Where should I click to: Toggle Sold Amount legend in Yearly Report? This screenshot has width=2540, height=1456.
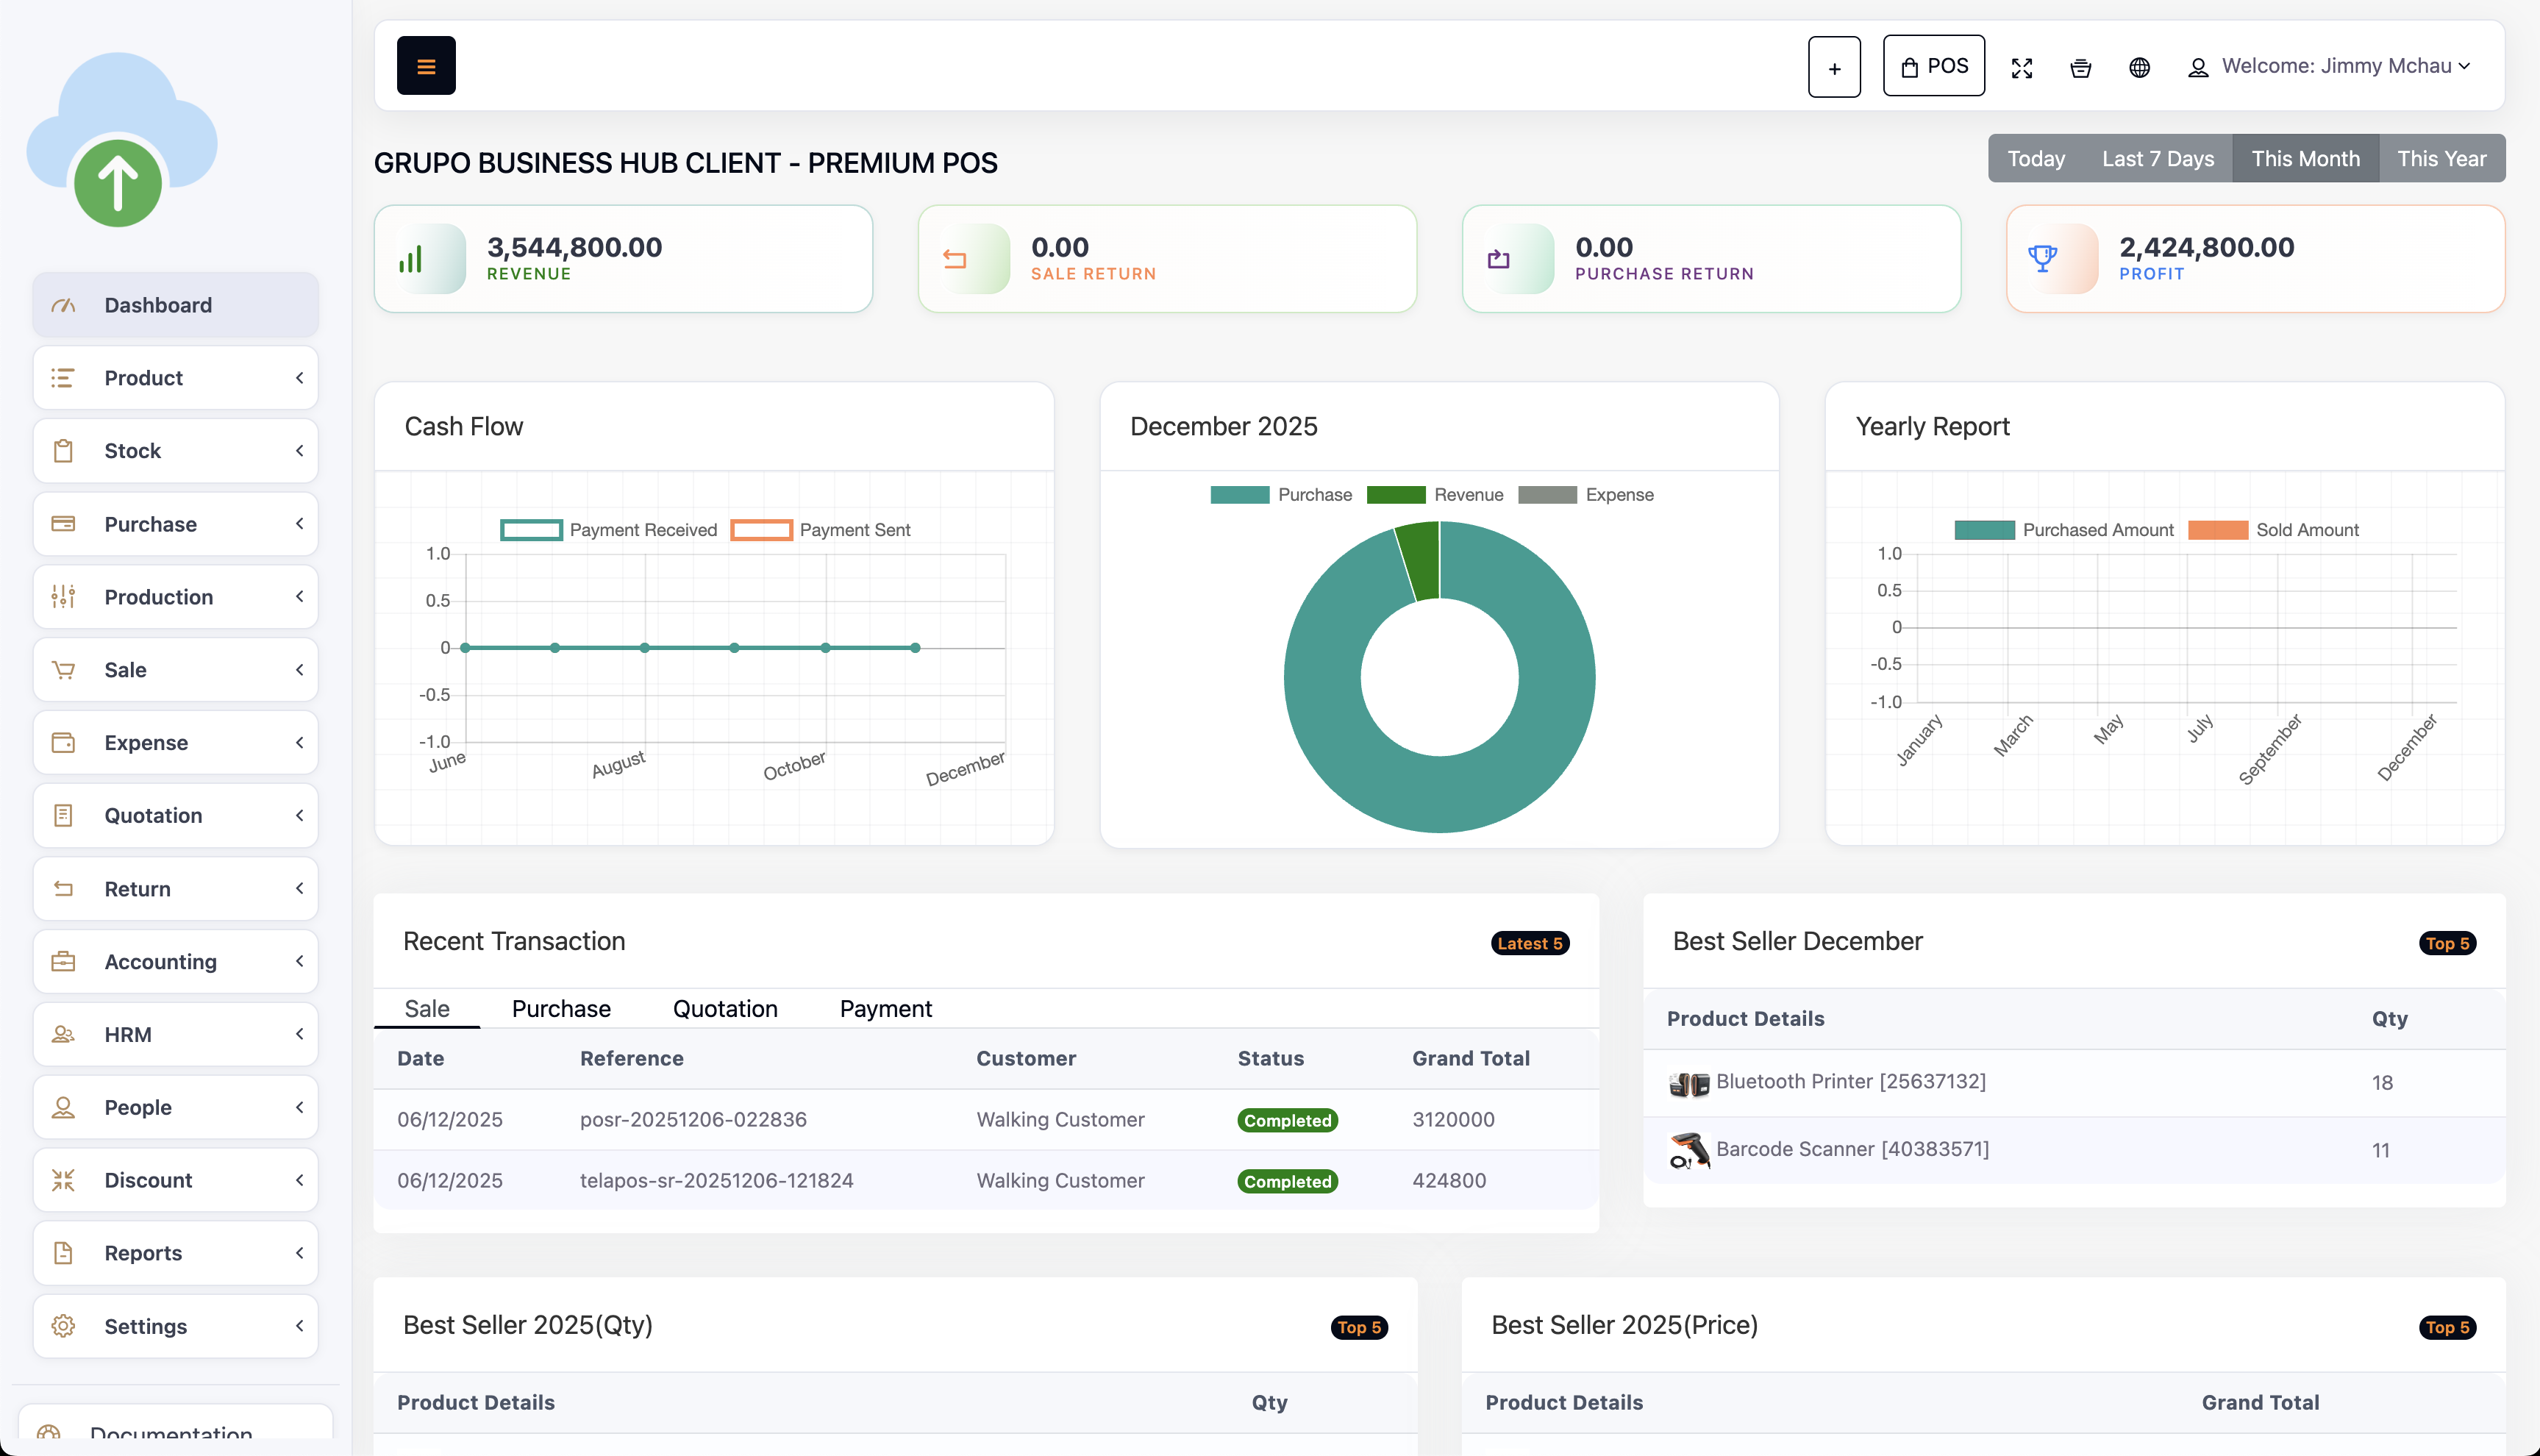2273,530
